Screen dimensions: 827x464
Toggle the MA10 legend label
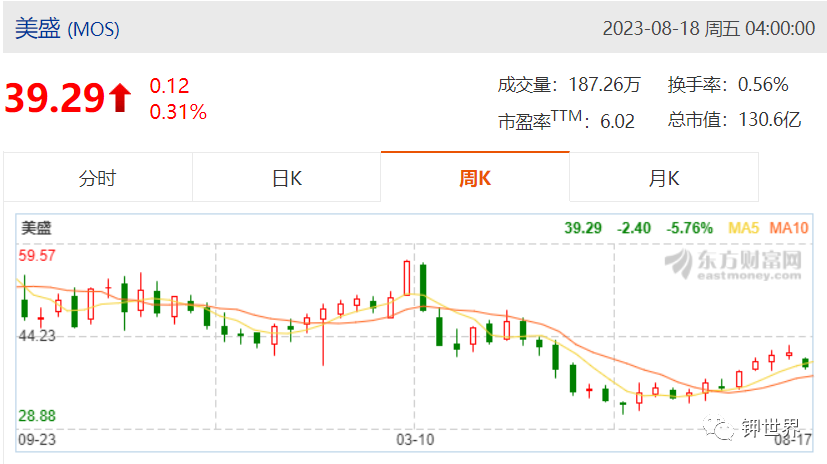point(788,228)
